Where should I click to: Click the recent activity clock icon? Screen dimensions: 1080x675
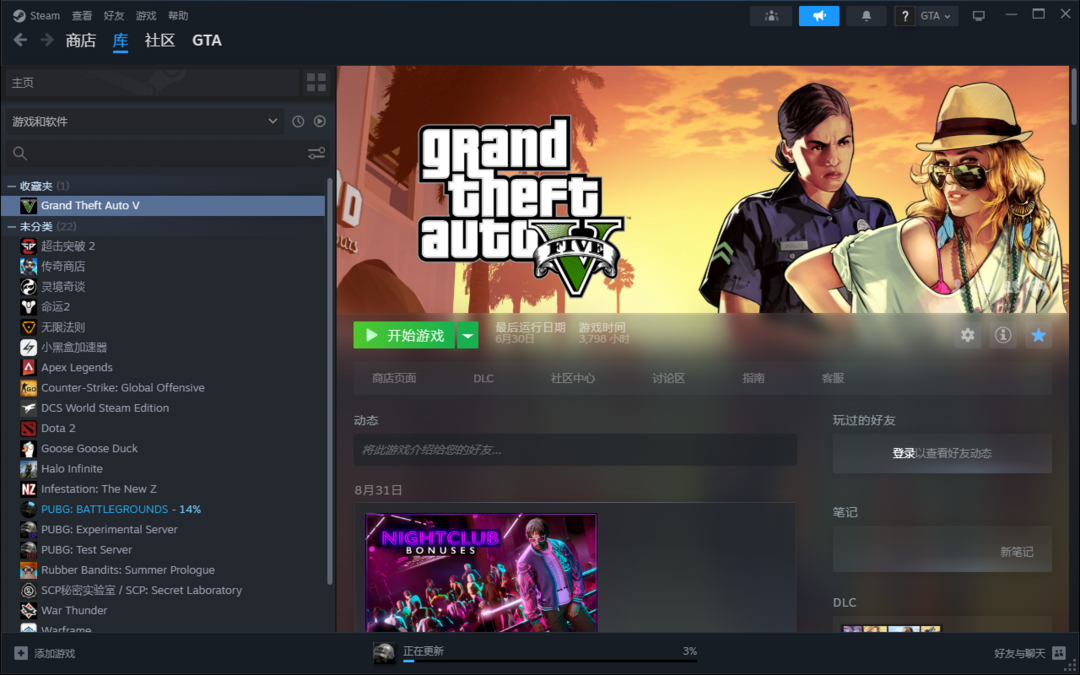298,121
